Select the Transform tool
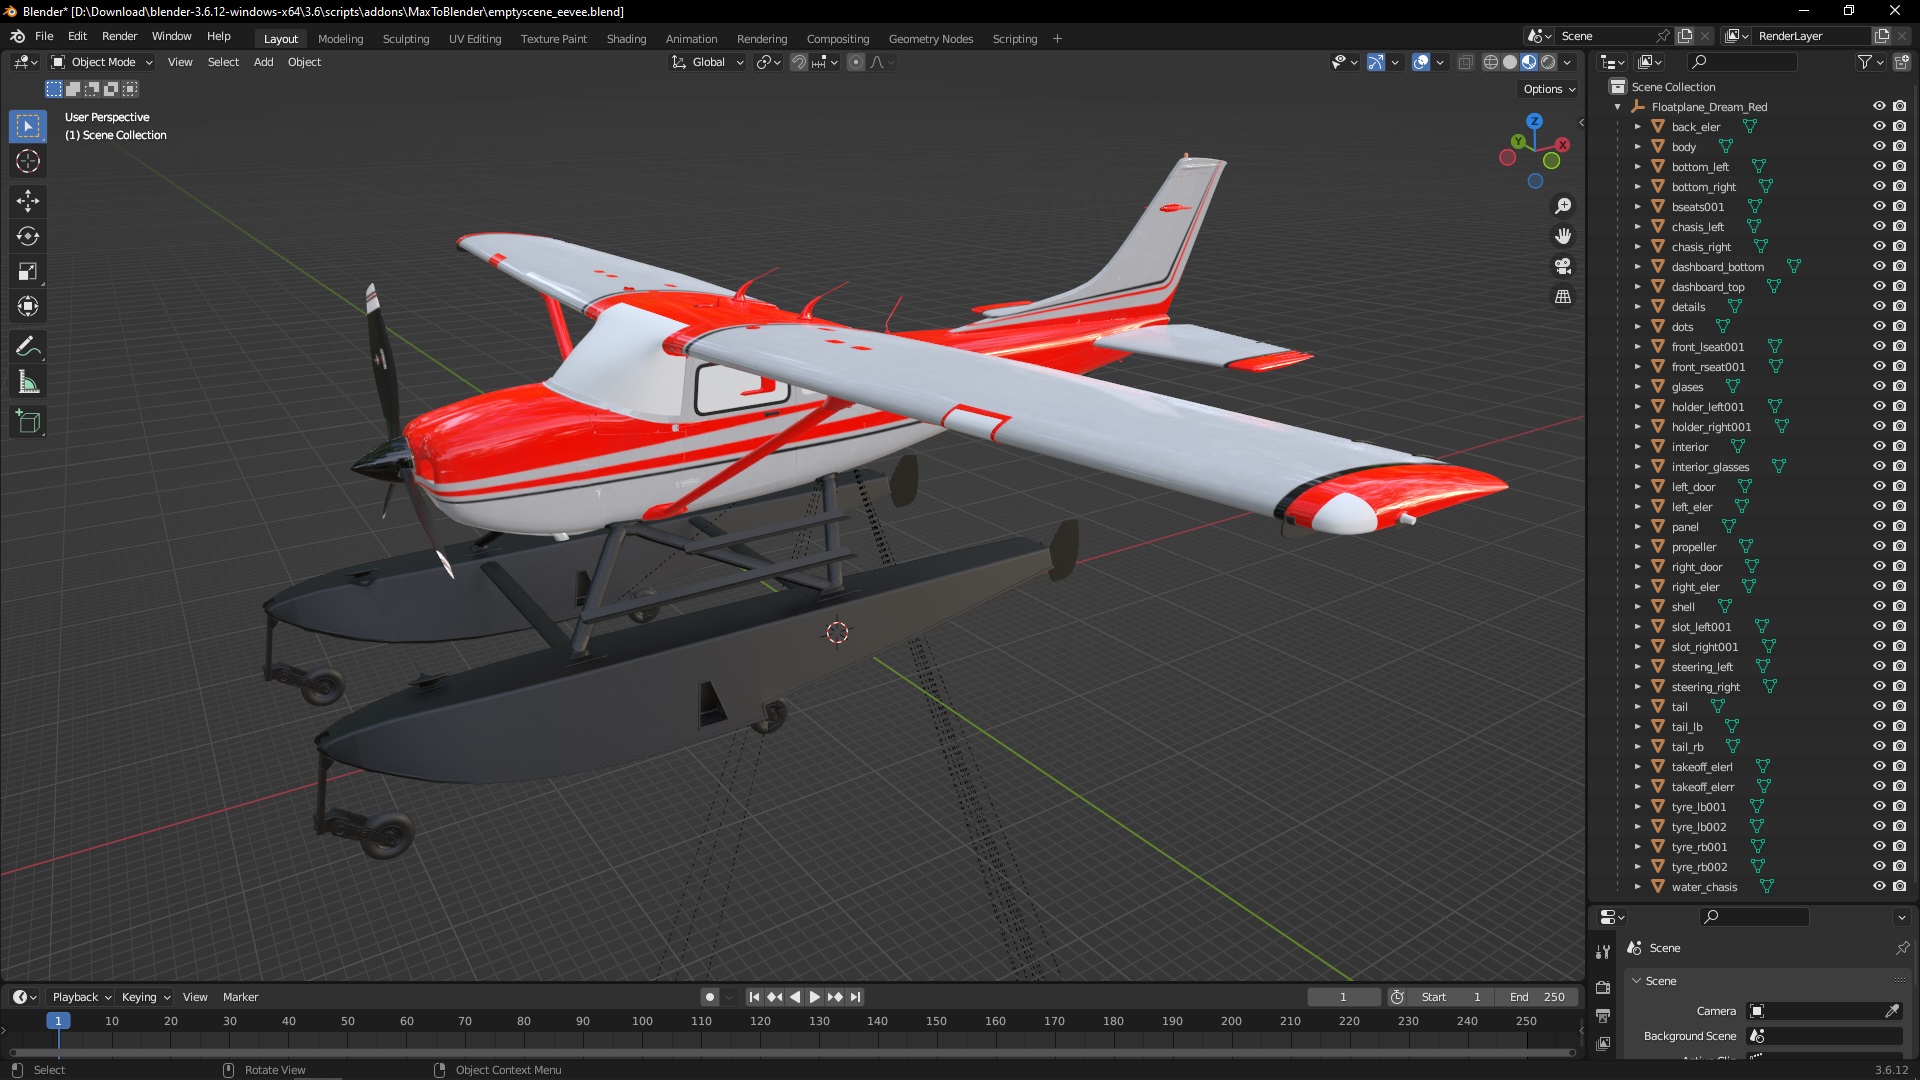This screenshot has width=1920, height=1080. click(28, 306)
